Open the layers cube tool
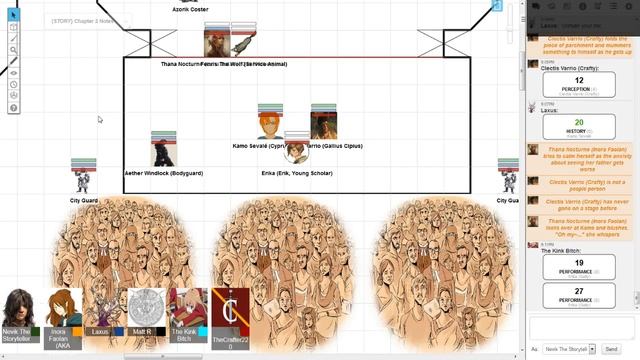Viewport: 640px width, 360px height. 13,27
